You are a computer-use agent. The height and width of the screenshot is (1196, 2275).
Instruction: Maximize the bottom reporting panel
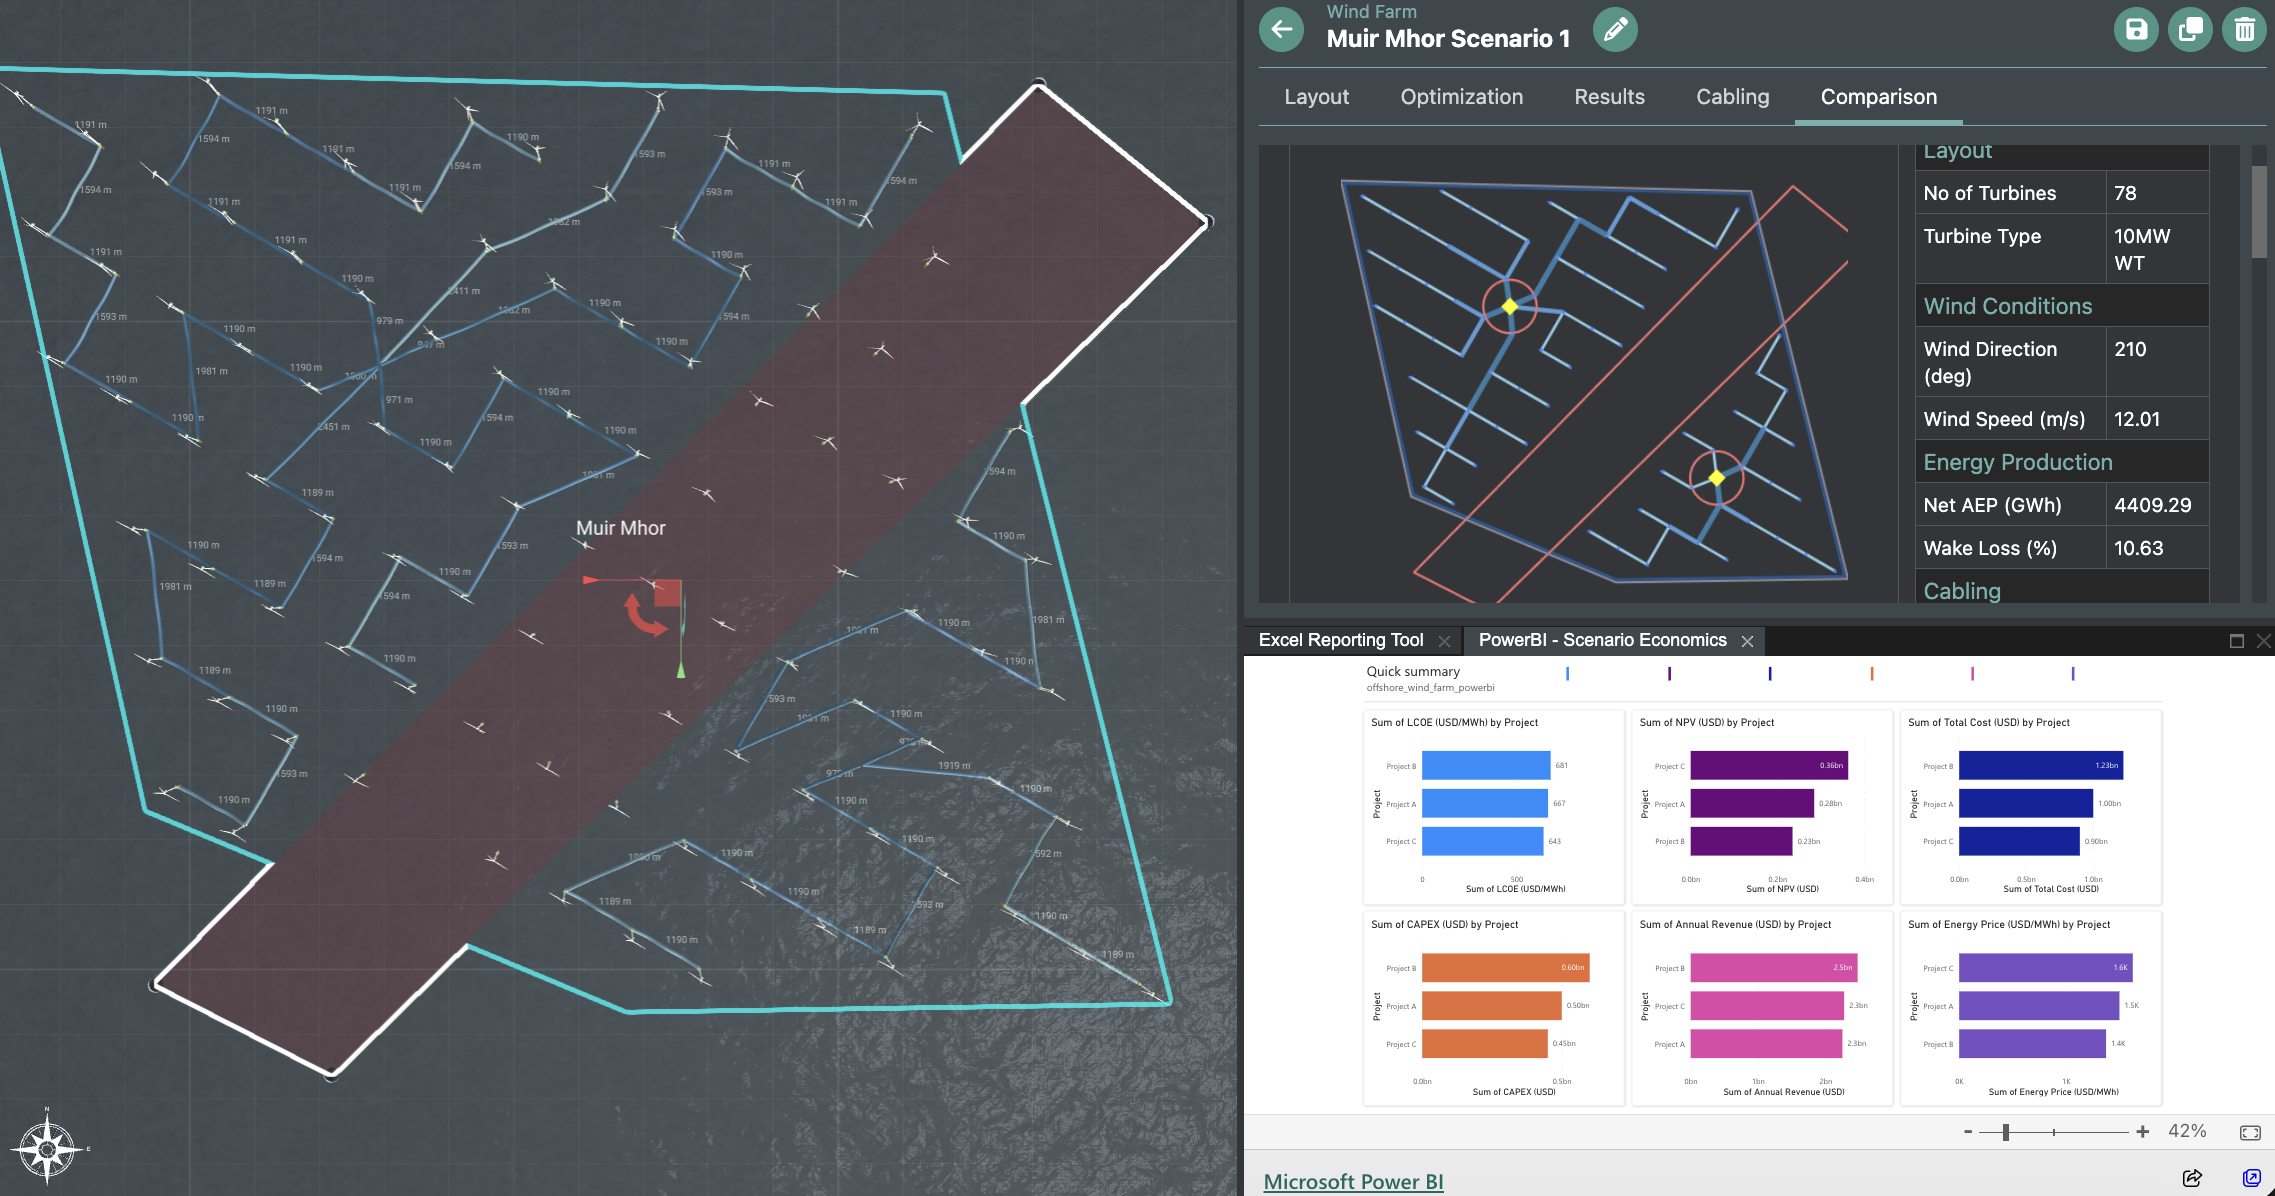[2237, 641]
